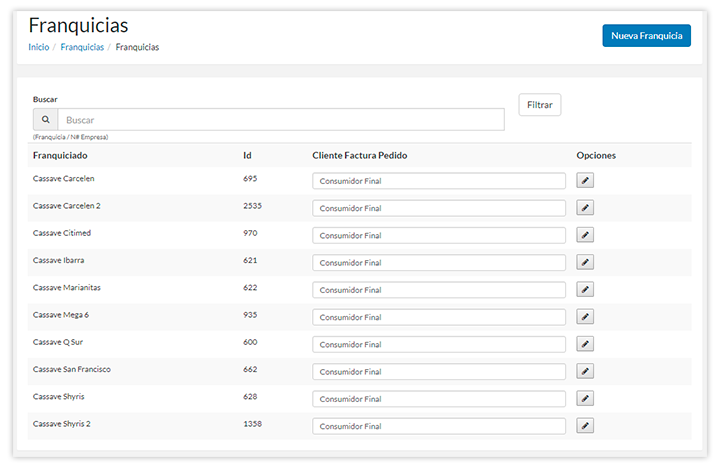
Task: Edit Cassave San Francisco franchise
Action: pos(586,371)
